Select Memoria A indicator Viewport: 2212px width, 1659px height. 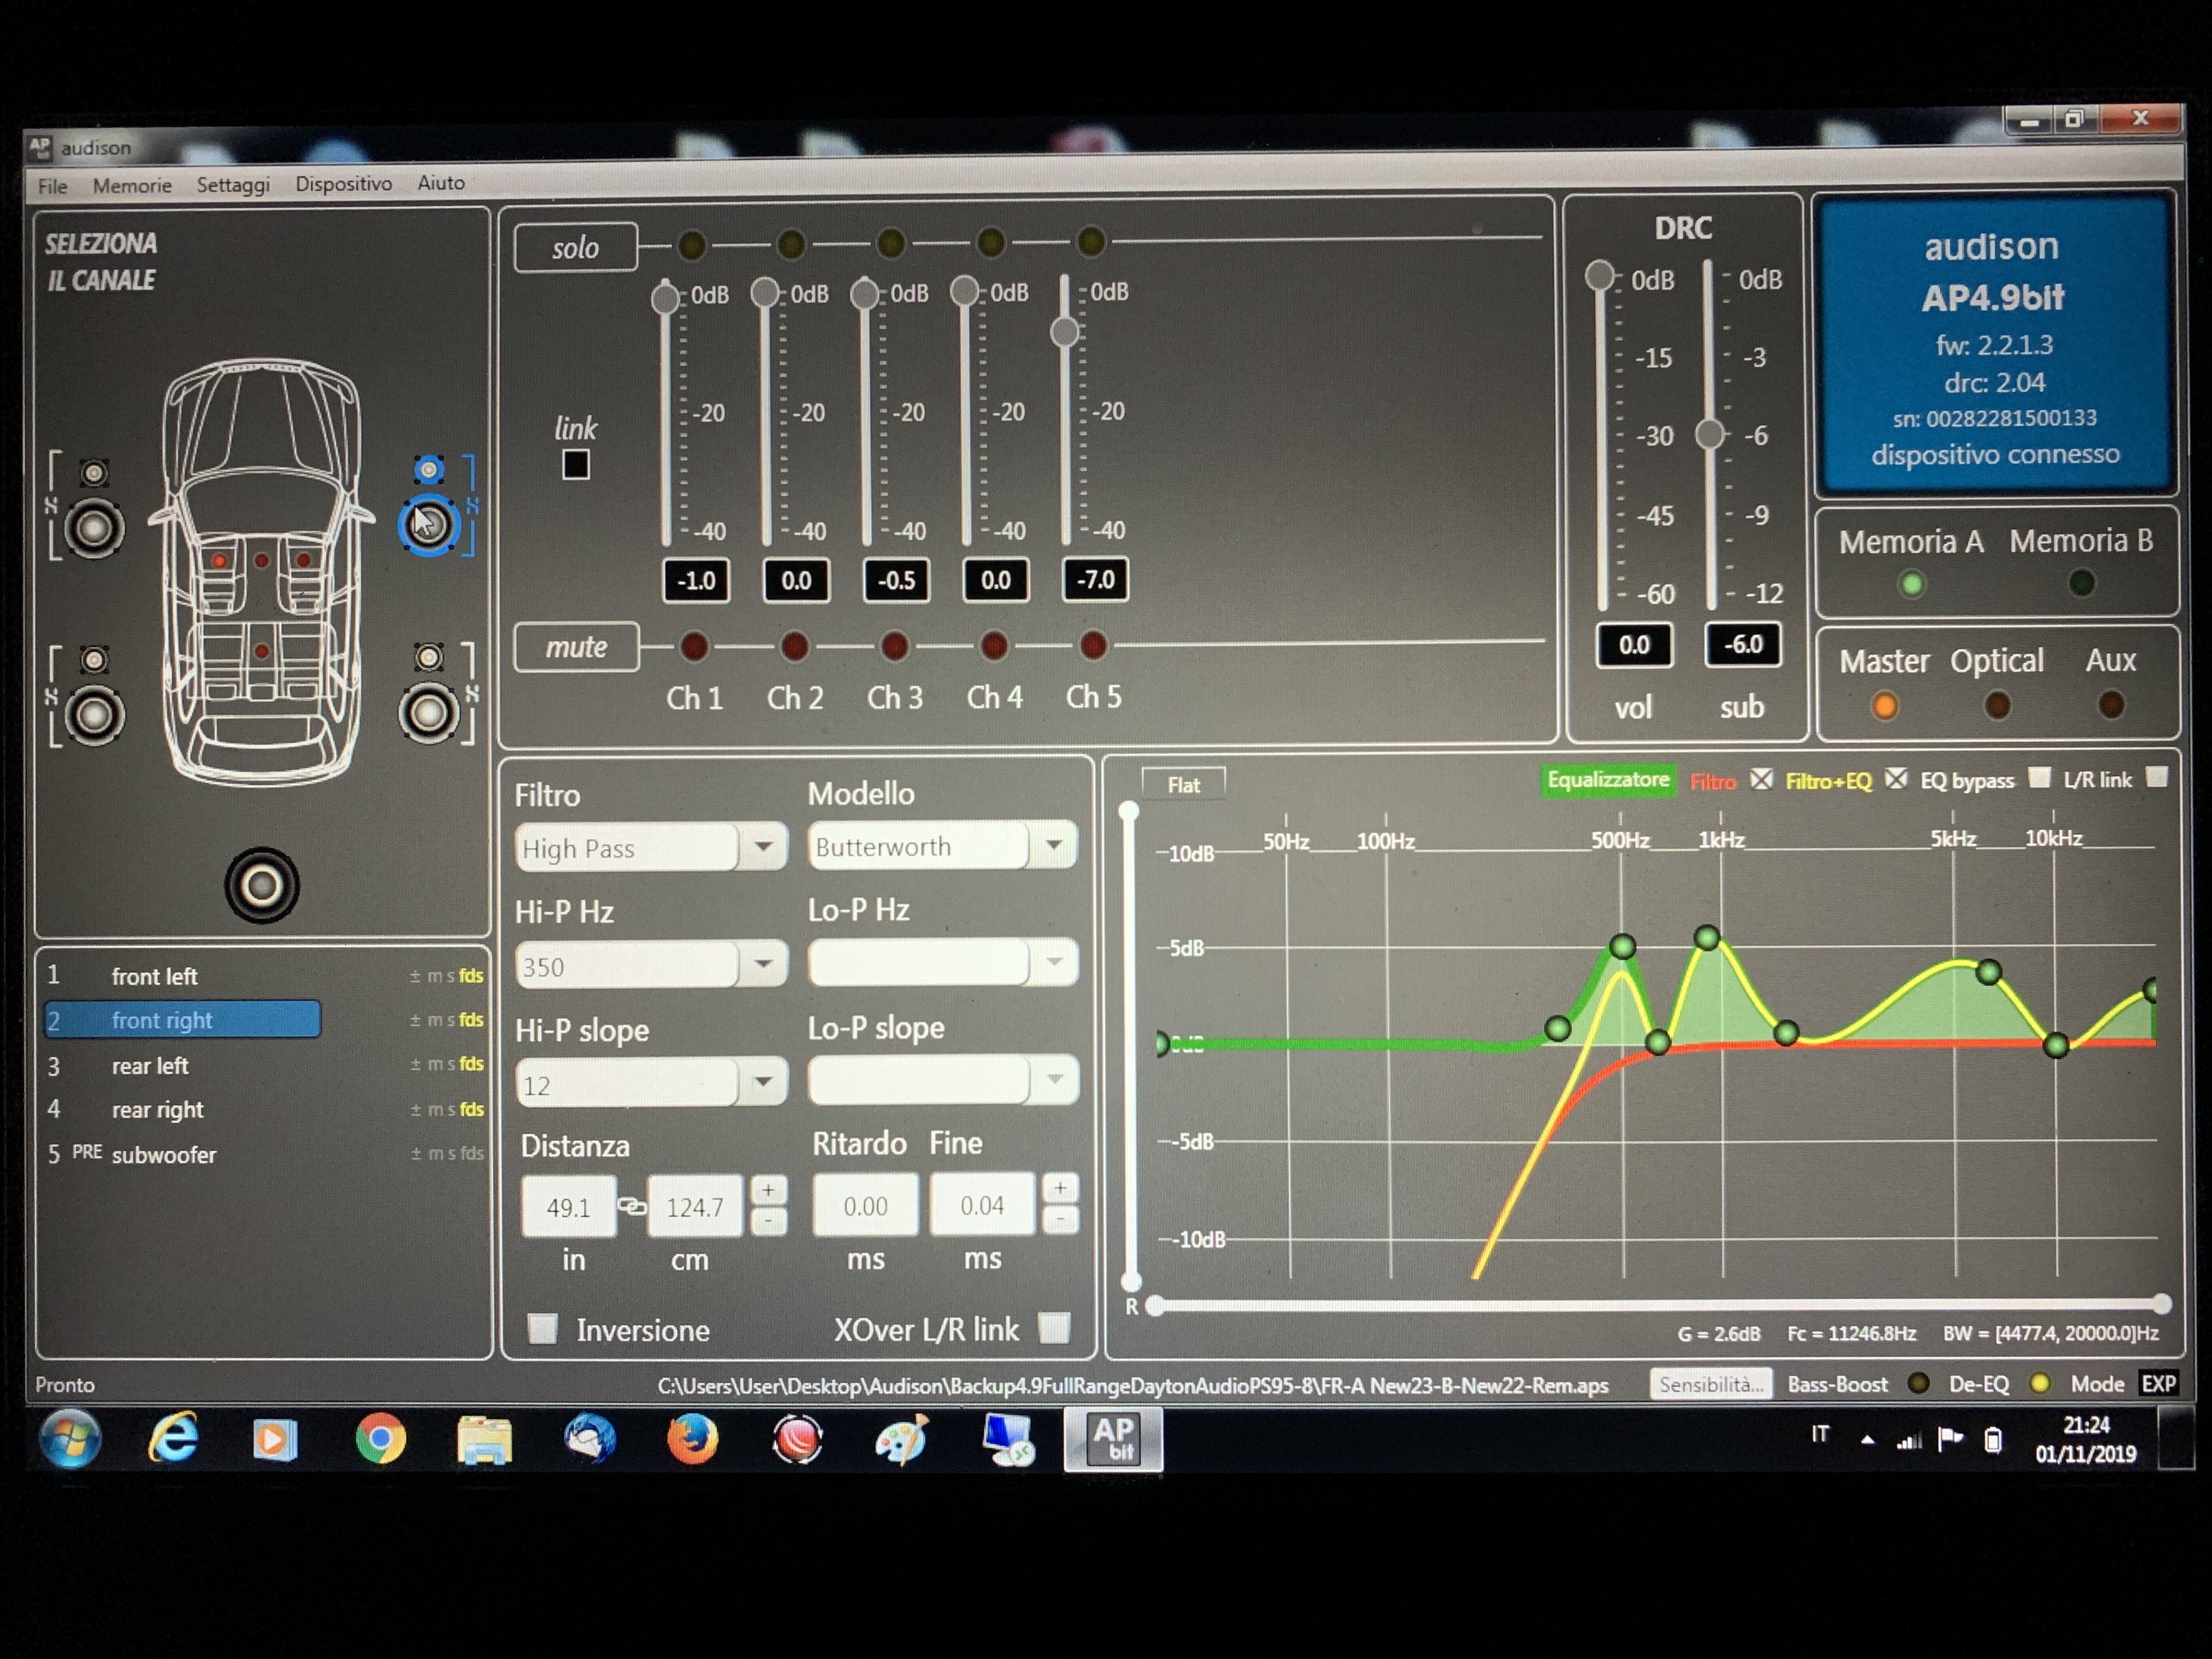1911,584
